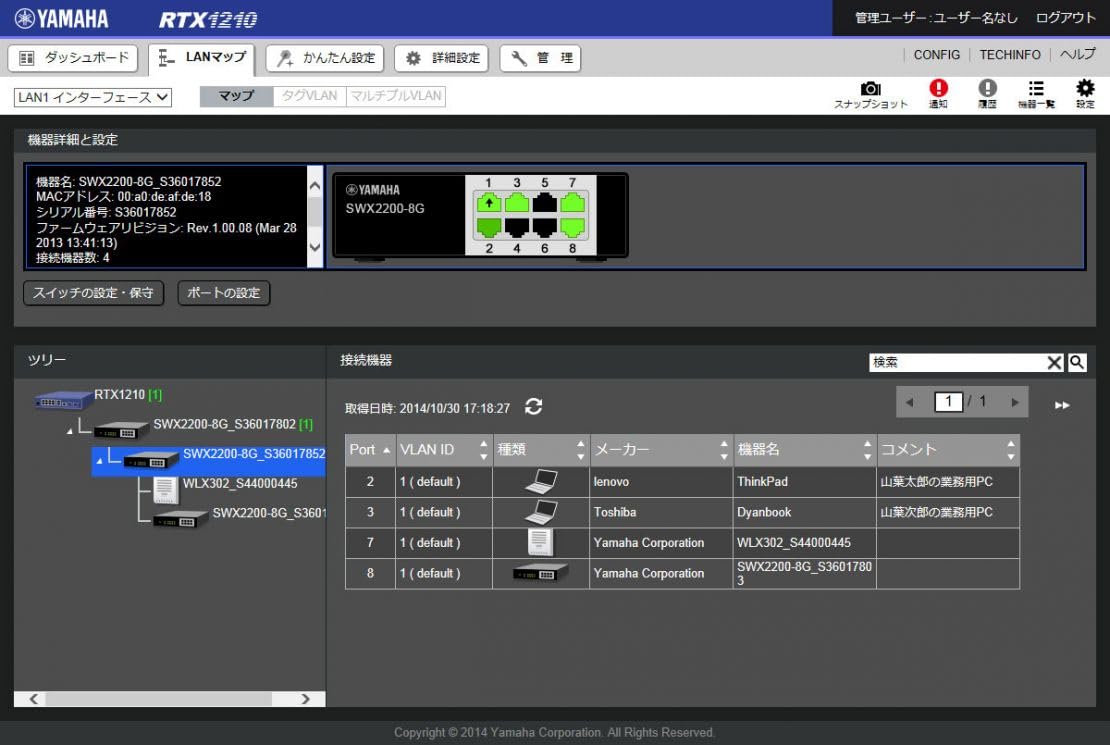
Task: Open the Detailed Settings (詳細設定) tab
Action: click(x=442, y=58)
